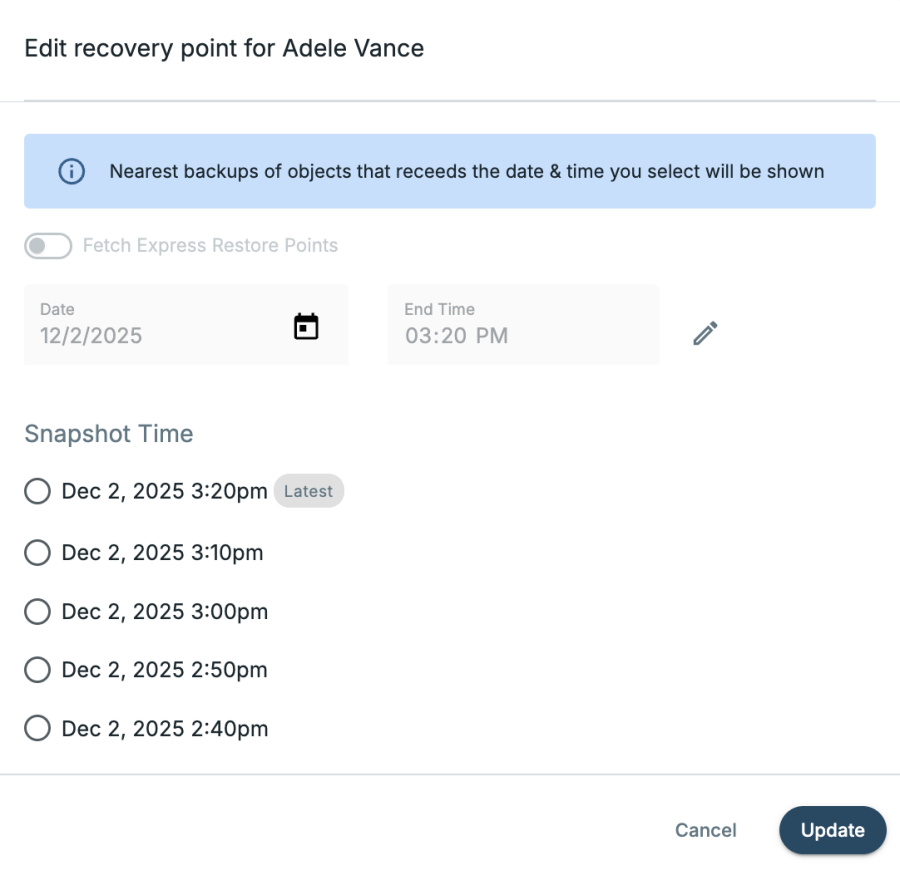Click the 'Dec 2, 2025 3:00pm' label text
This screenshot has height=875, width=900.
[x=165, y=612]
